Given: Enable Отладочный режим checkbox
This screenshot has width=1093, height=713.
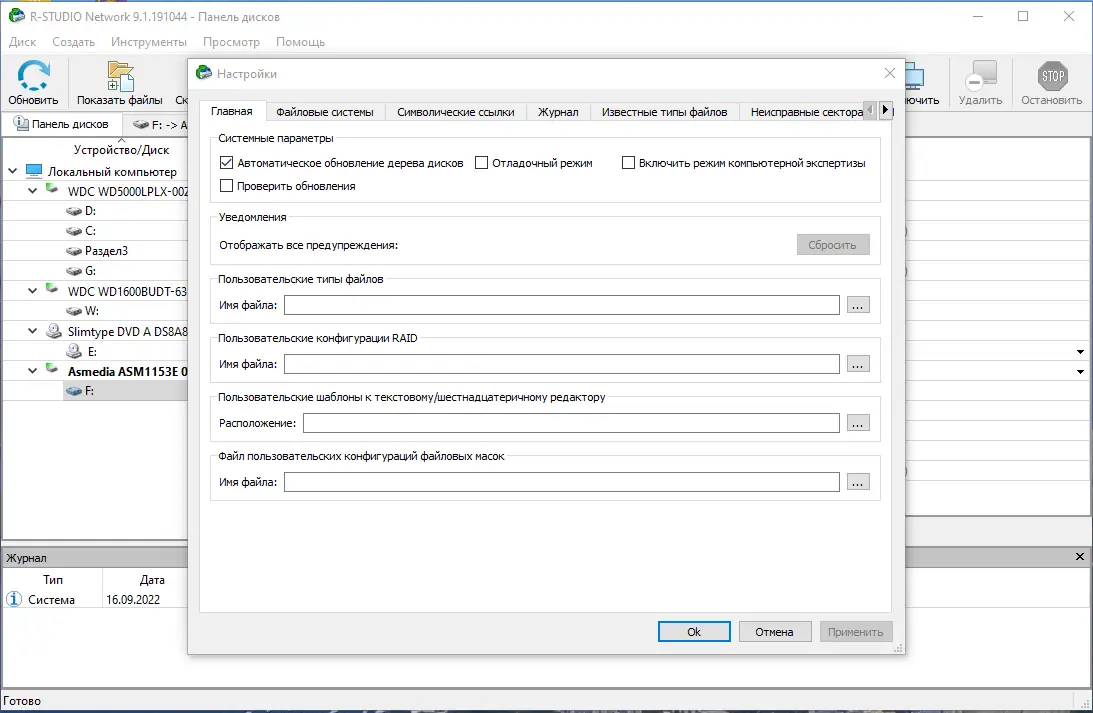Looking at the screenshot, I should [x=481, y=162].
